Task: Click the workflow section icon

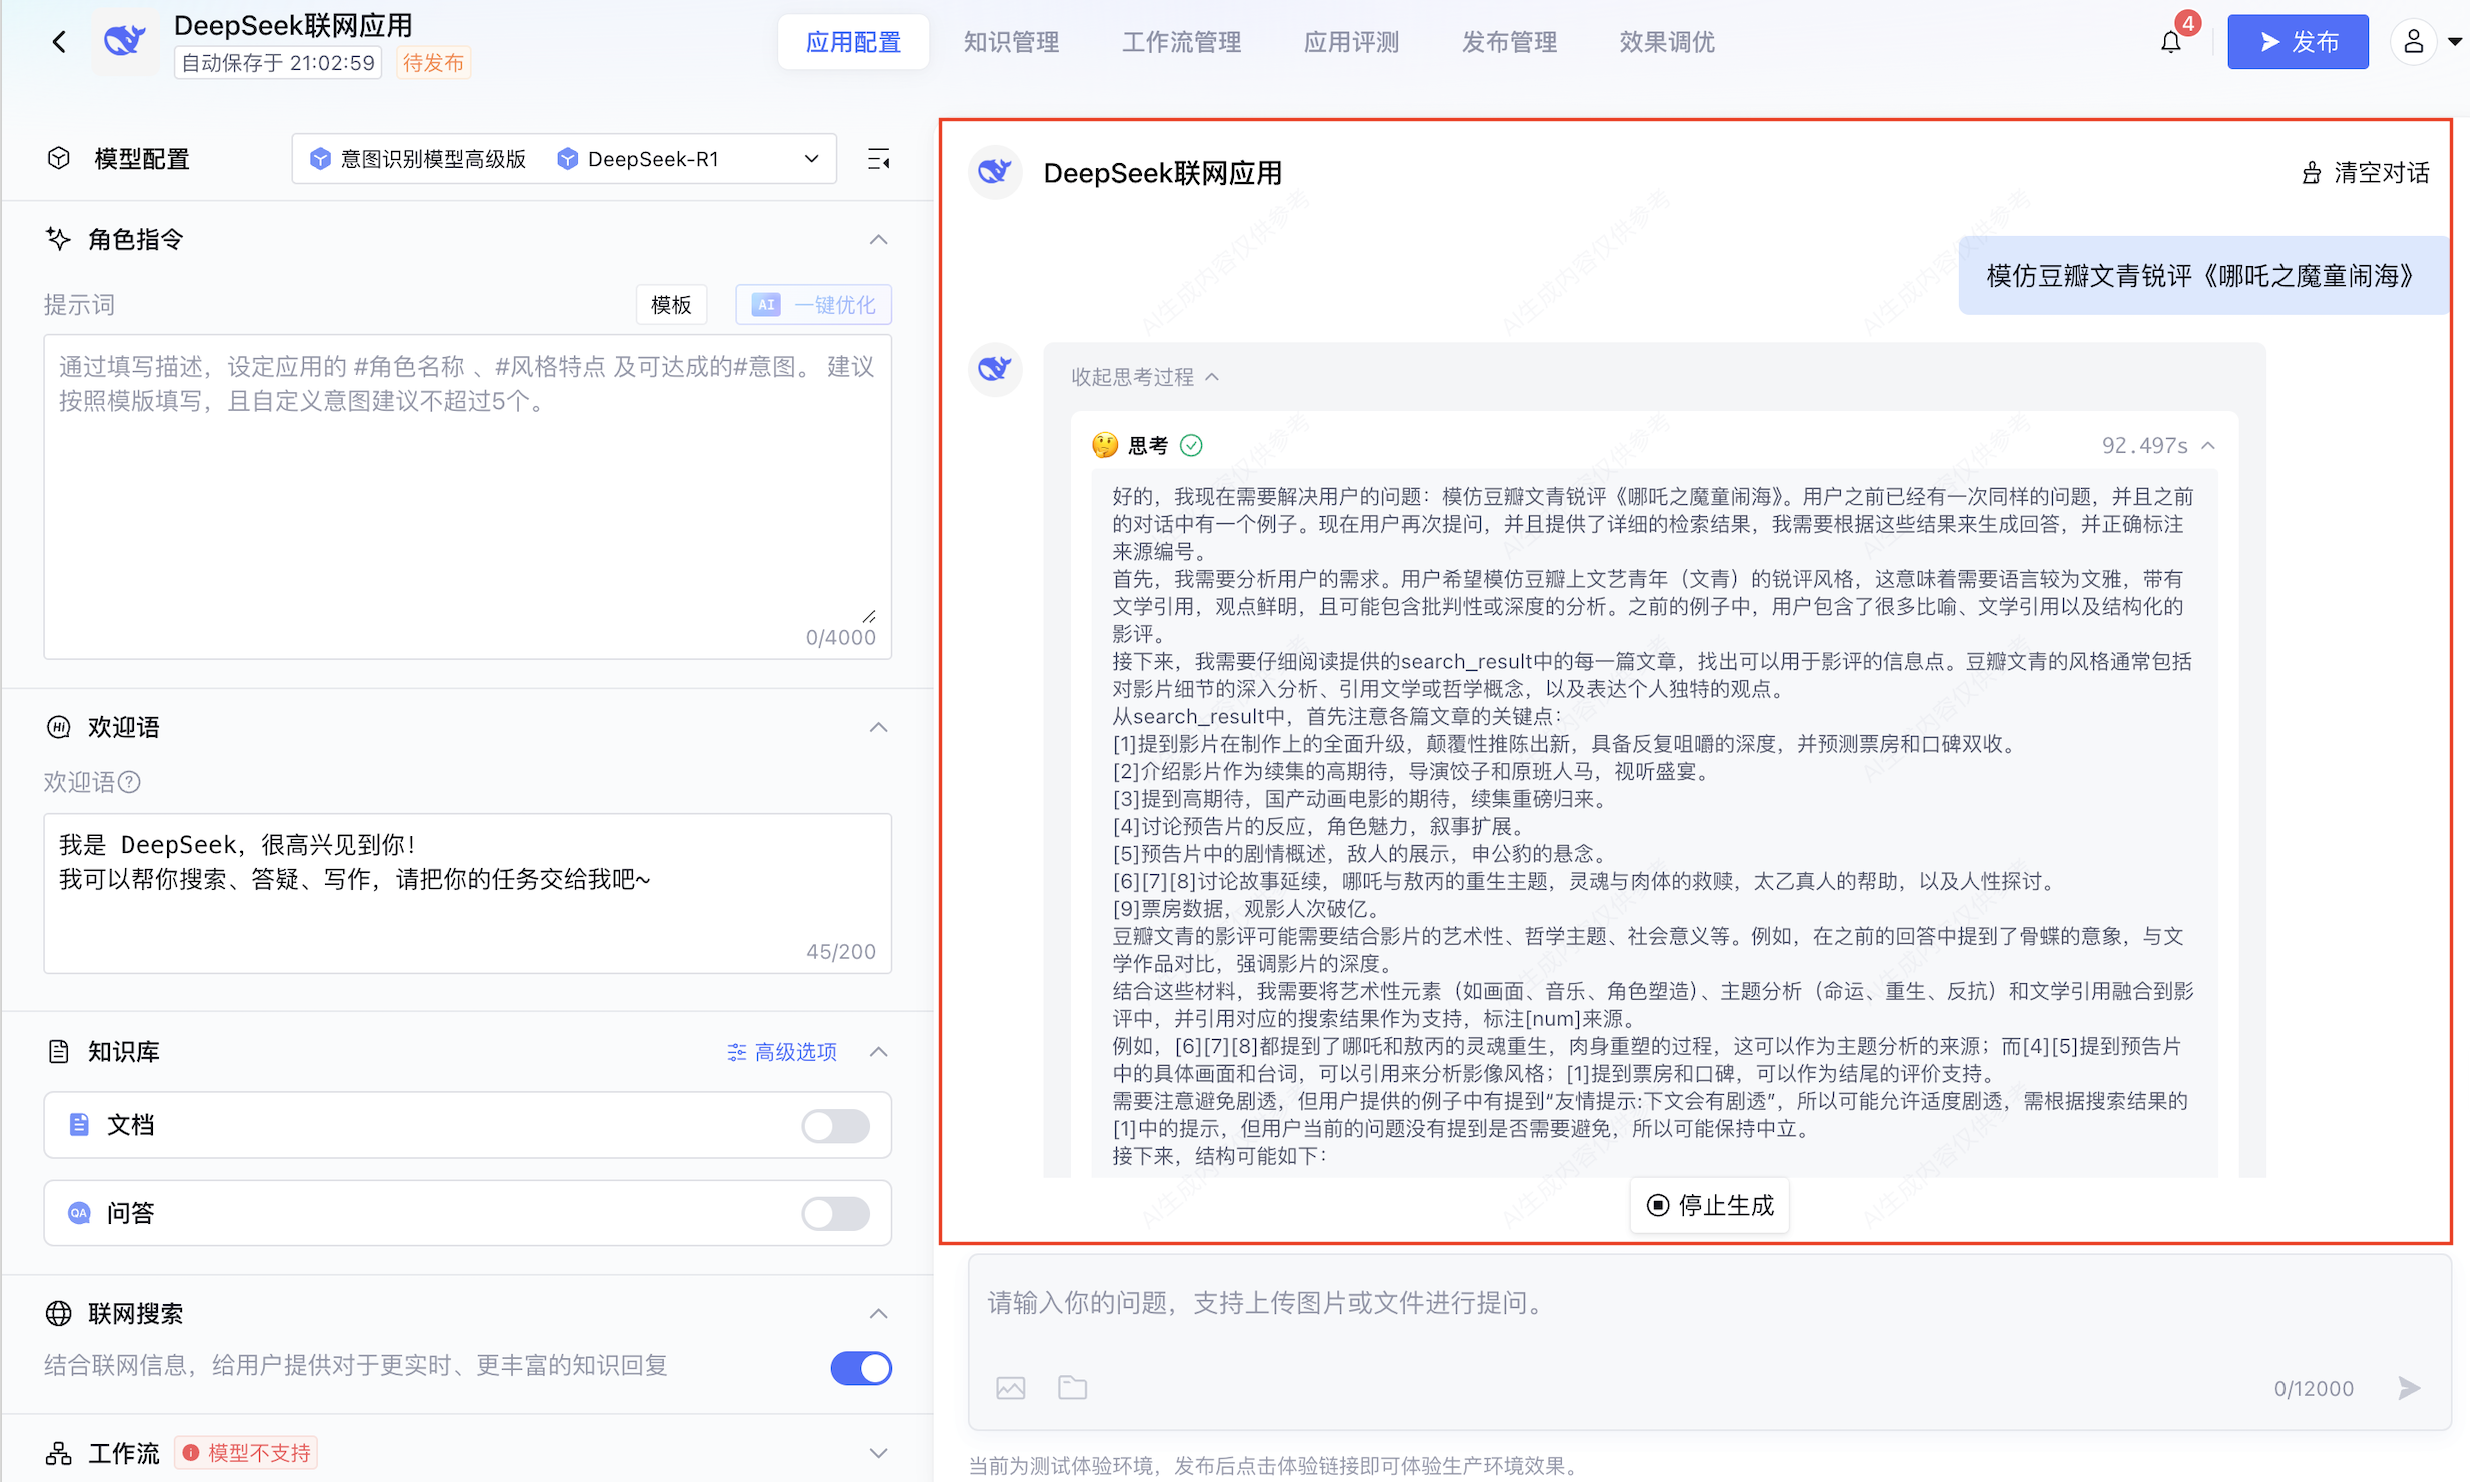Action: coord(59,1453)
